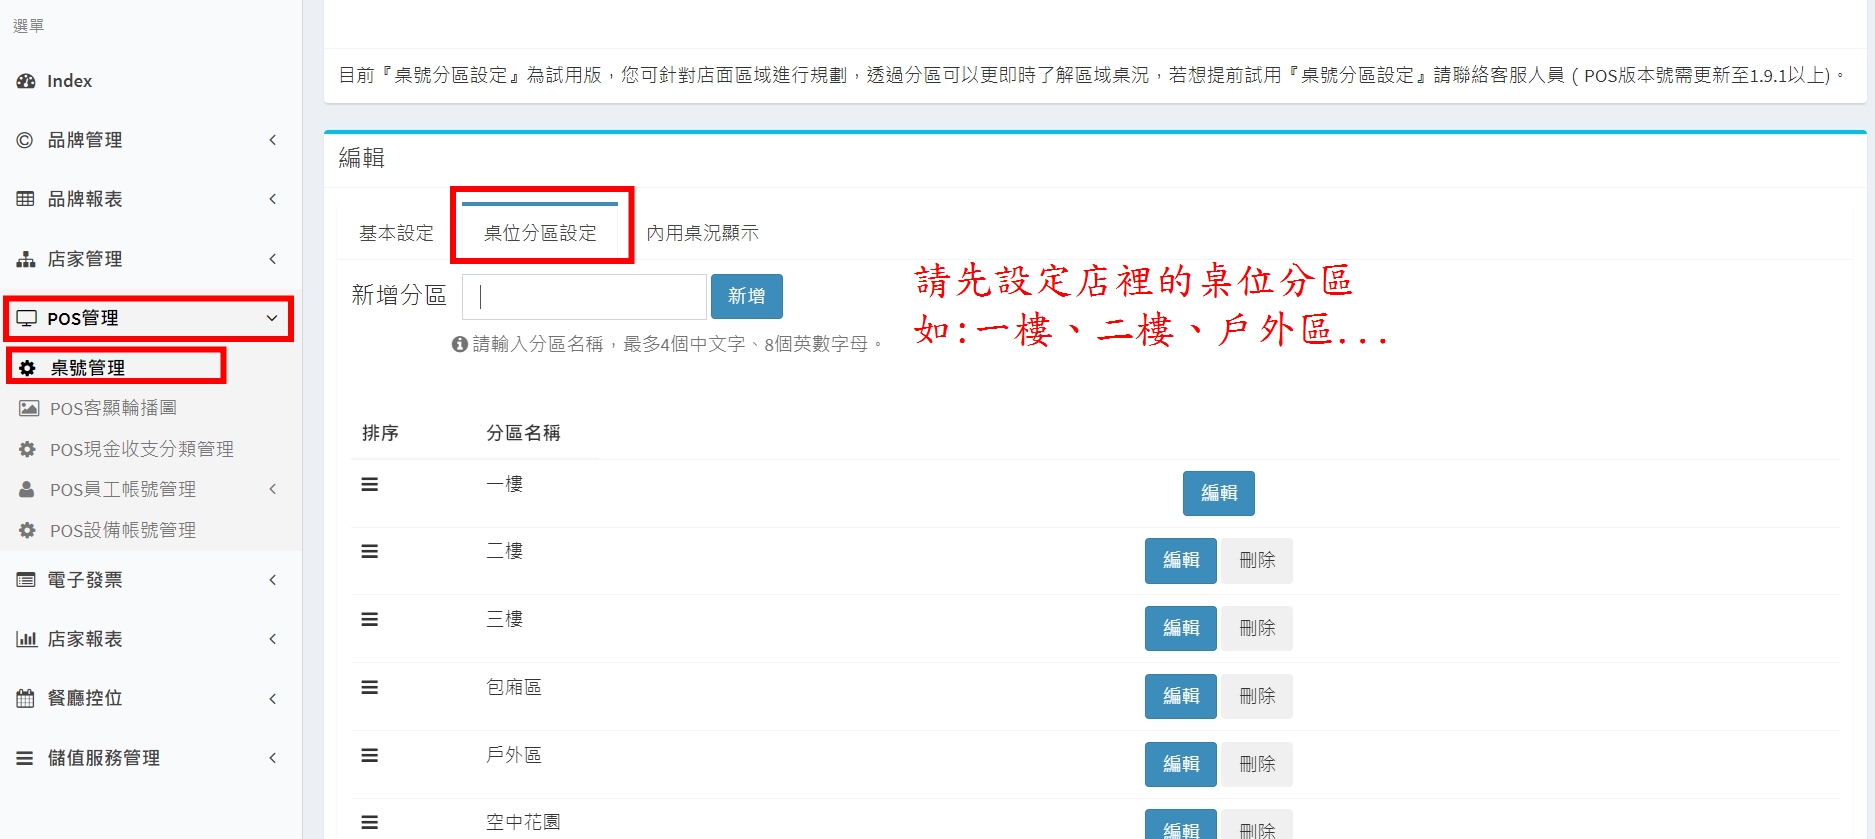The height and width of the screenshot is (839, 1875).
Task: Click the 桌號管理 gear icon
Action: (28, 368)
